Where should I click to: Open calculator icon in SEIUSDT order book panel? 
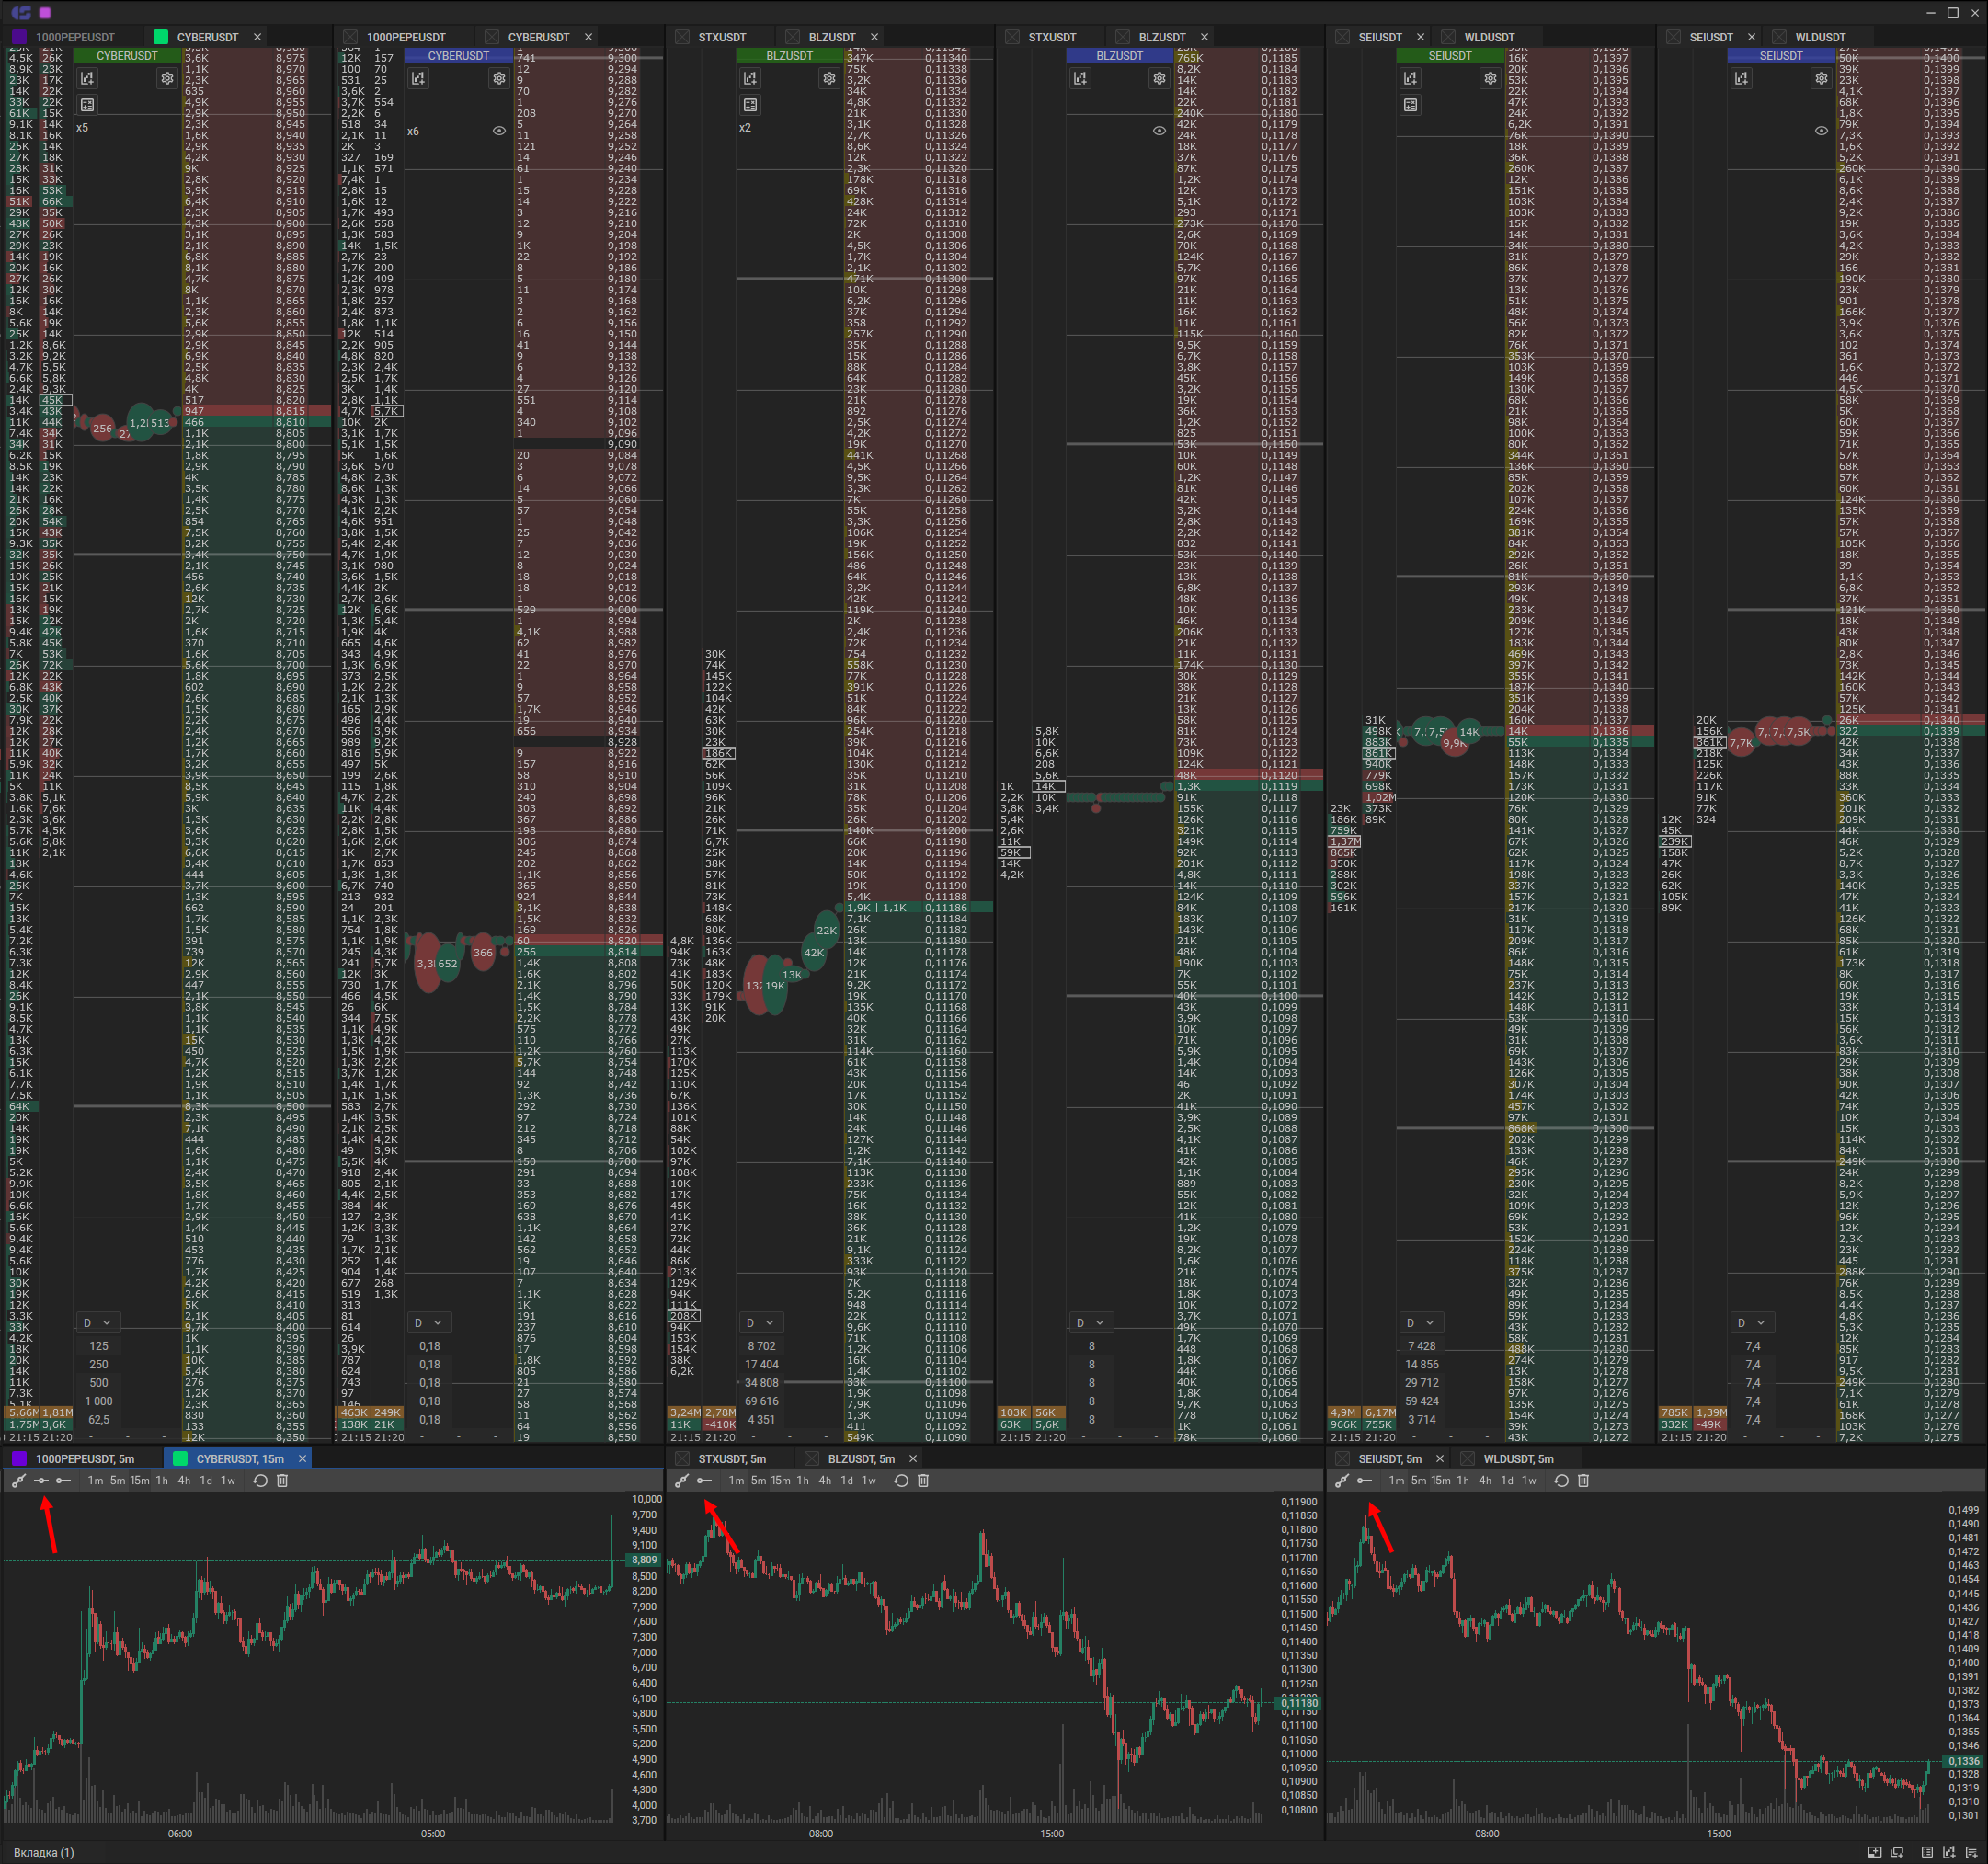click(x=1410, y=105)
